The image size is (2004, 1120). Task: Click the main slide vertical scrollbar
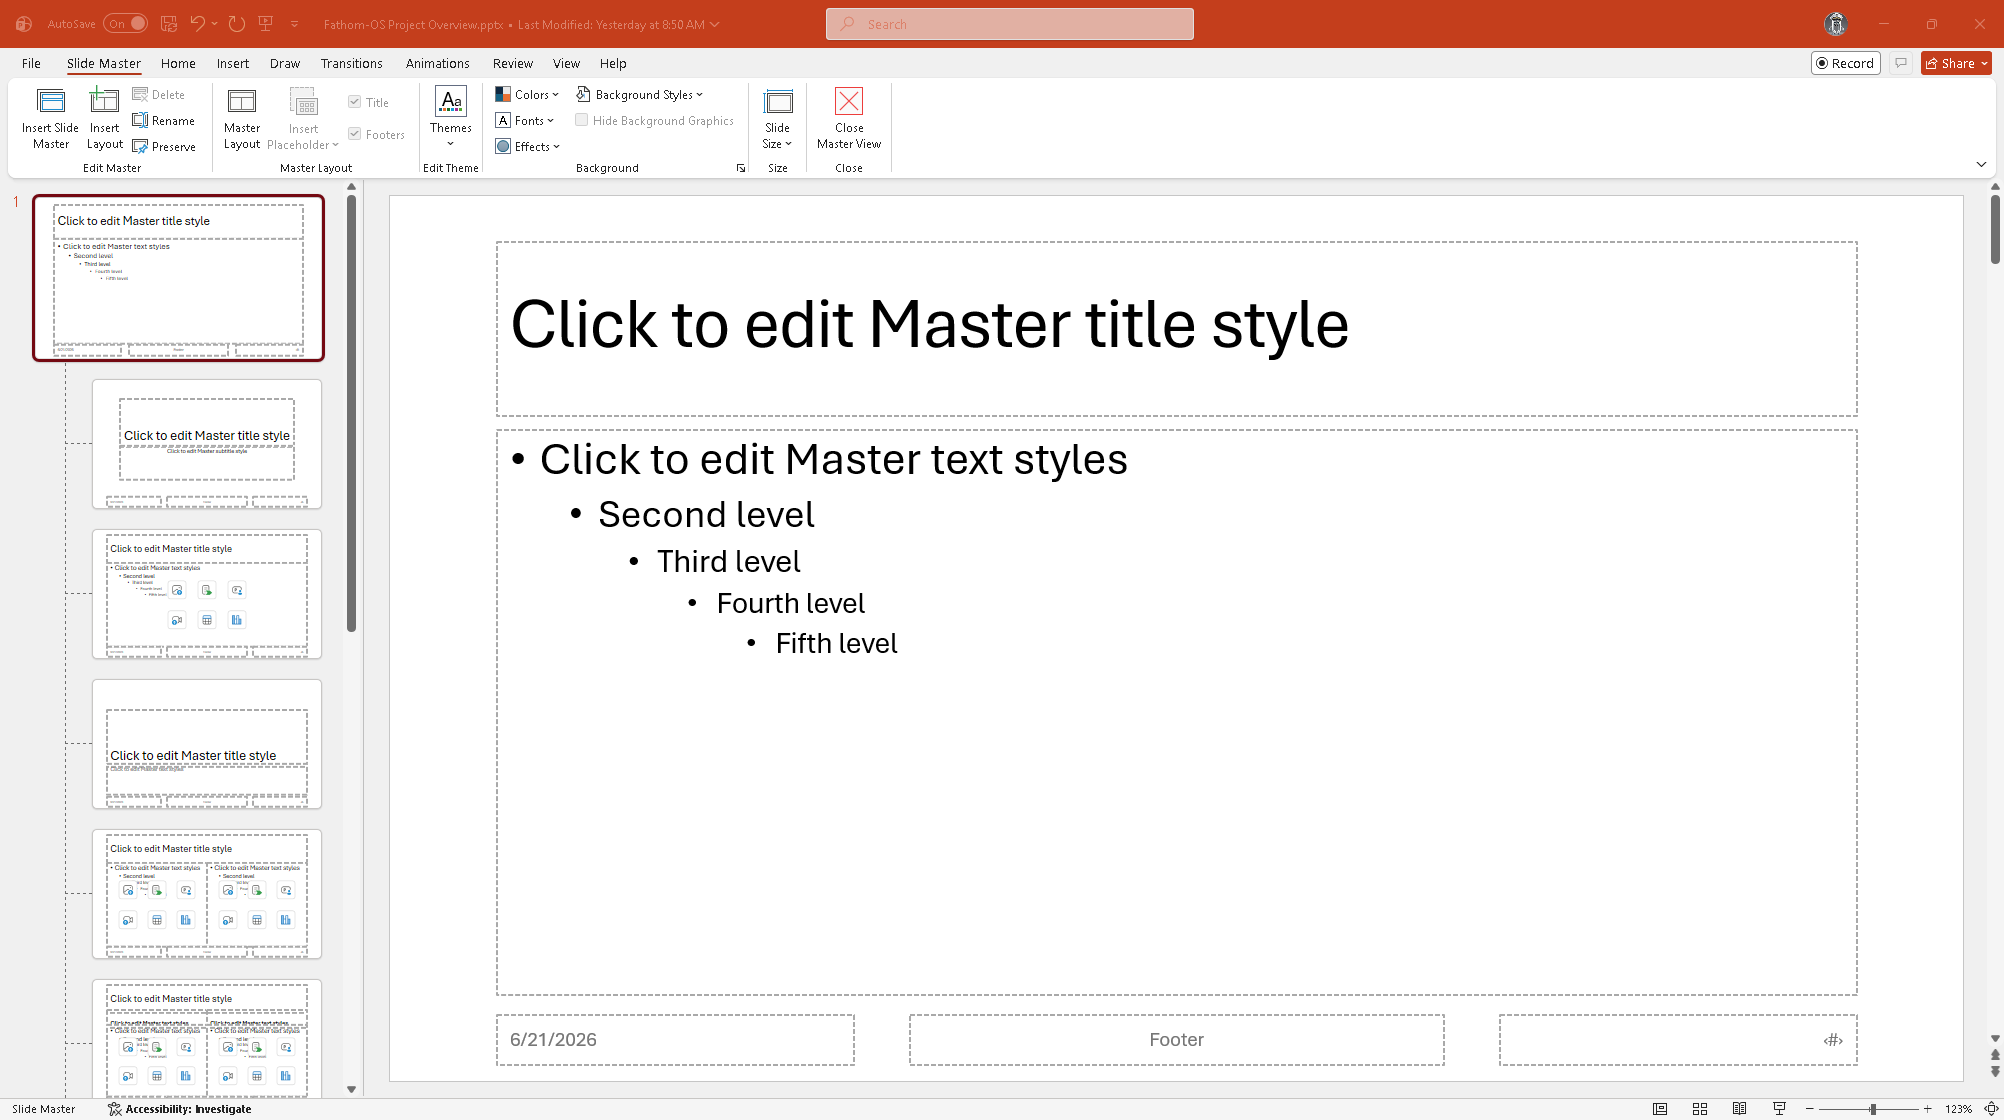(x=1994, y=229)
